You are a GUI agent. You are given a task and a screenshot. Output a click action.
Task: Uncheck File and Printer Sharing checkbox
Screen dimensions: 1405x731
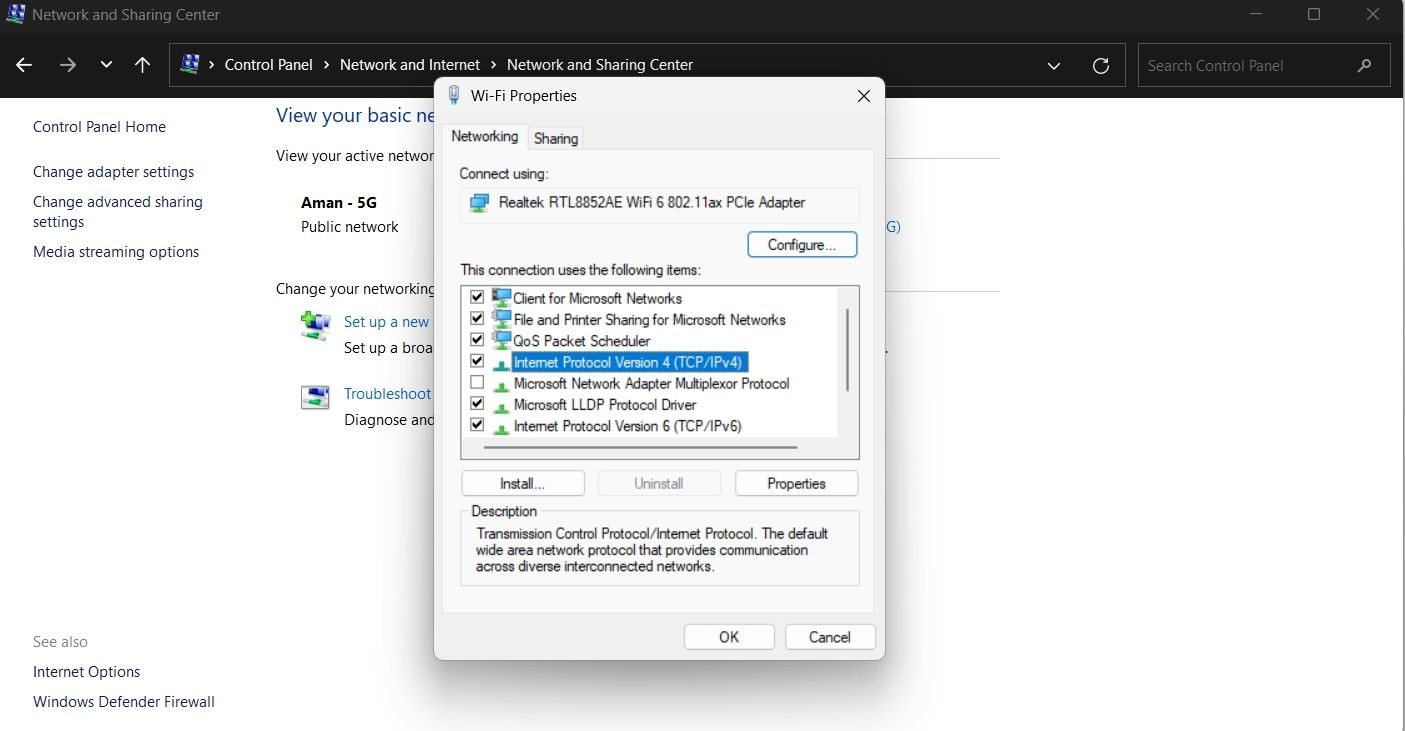[477, 318]
